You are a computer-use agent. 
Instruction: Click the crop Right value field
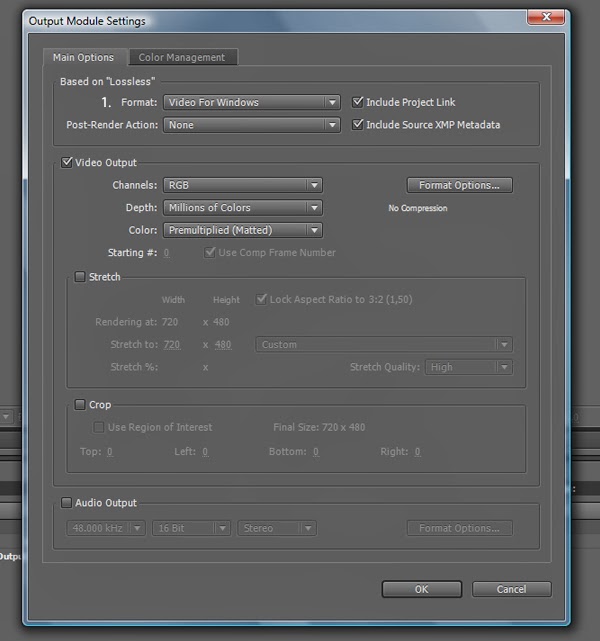pos(417,452)
